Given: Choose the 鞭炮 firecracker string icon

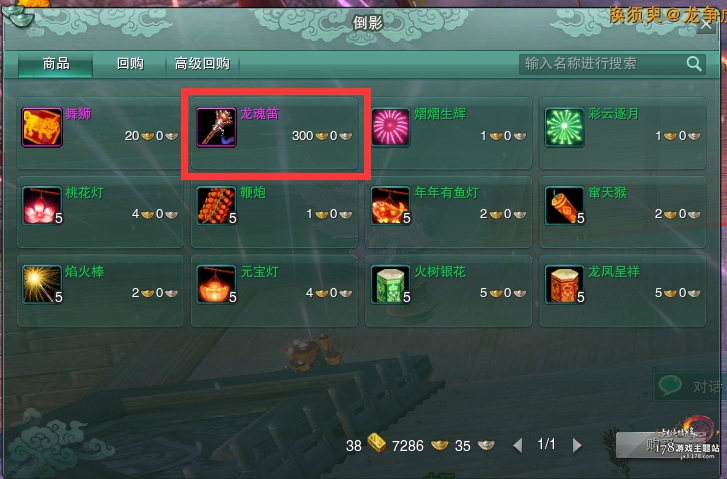Looking at the screenshot, I should click(216, 206).
